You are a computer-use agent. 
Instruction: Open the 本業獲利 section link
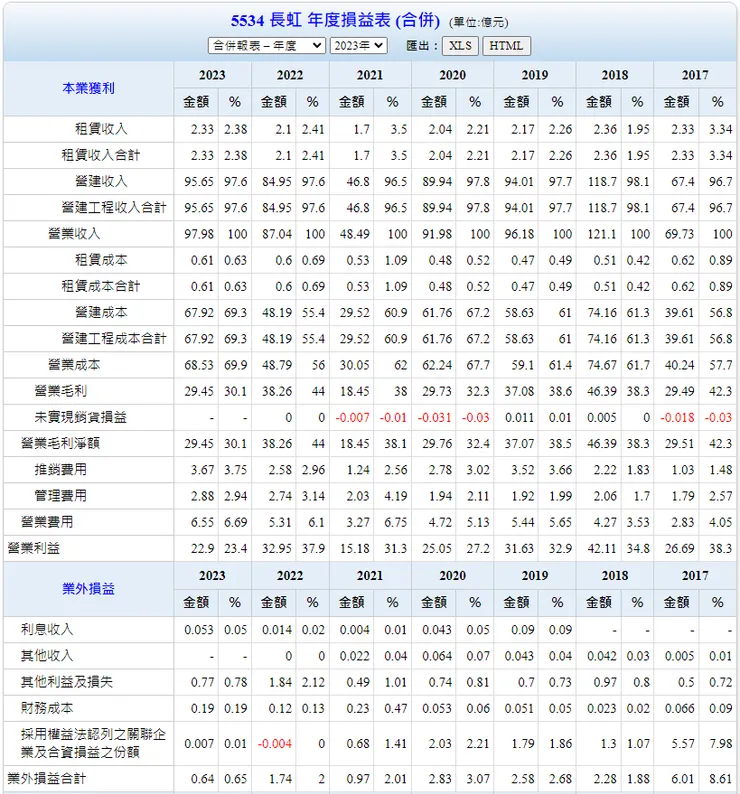(89, 89)
